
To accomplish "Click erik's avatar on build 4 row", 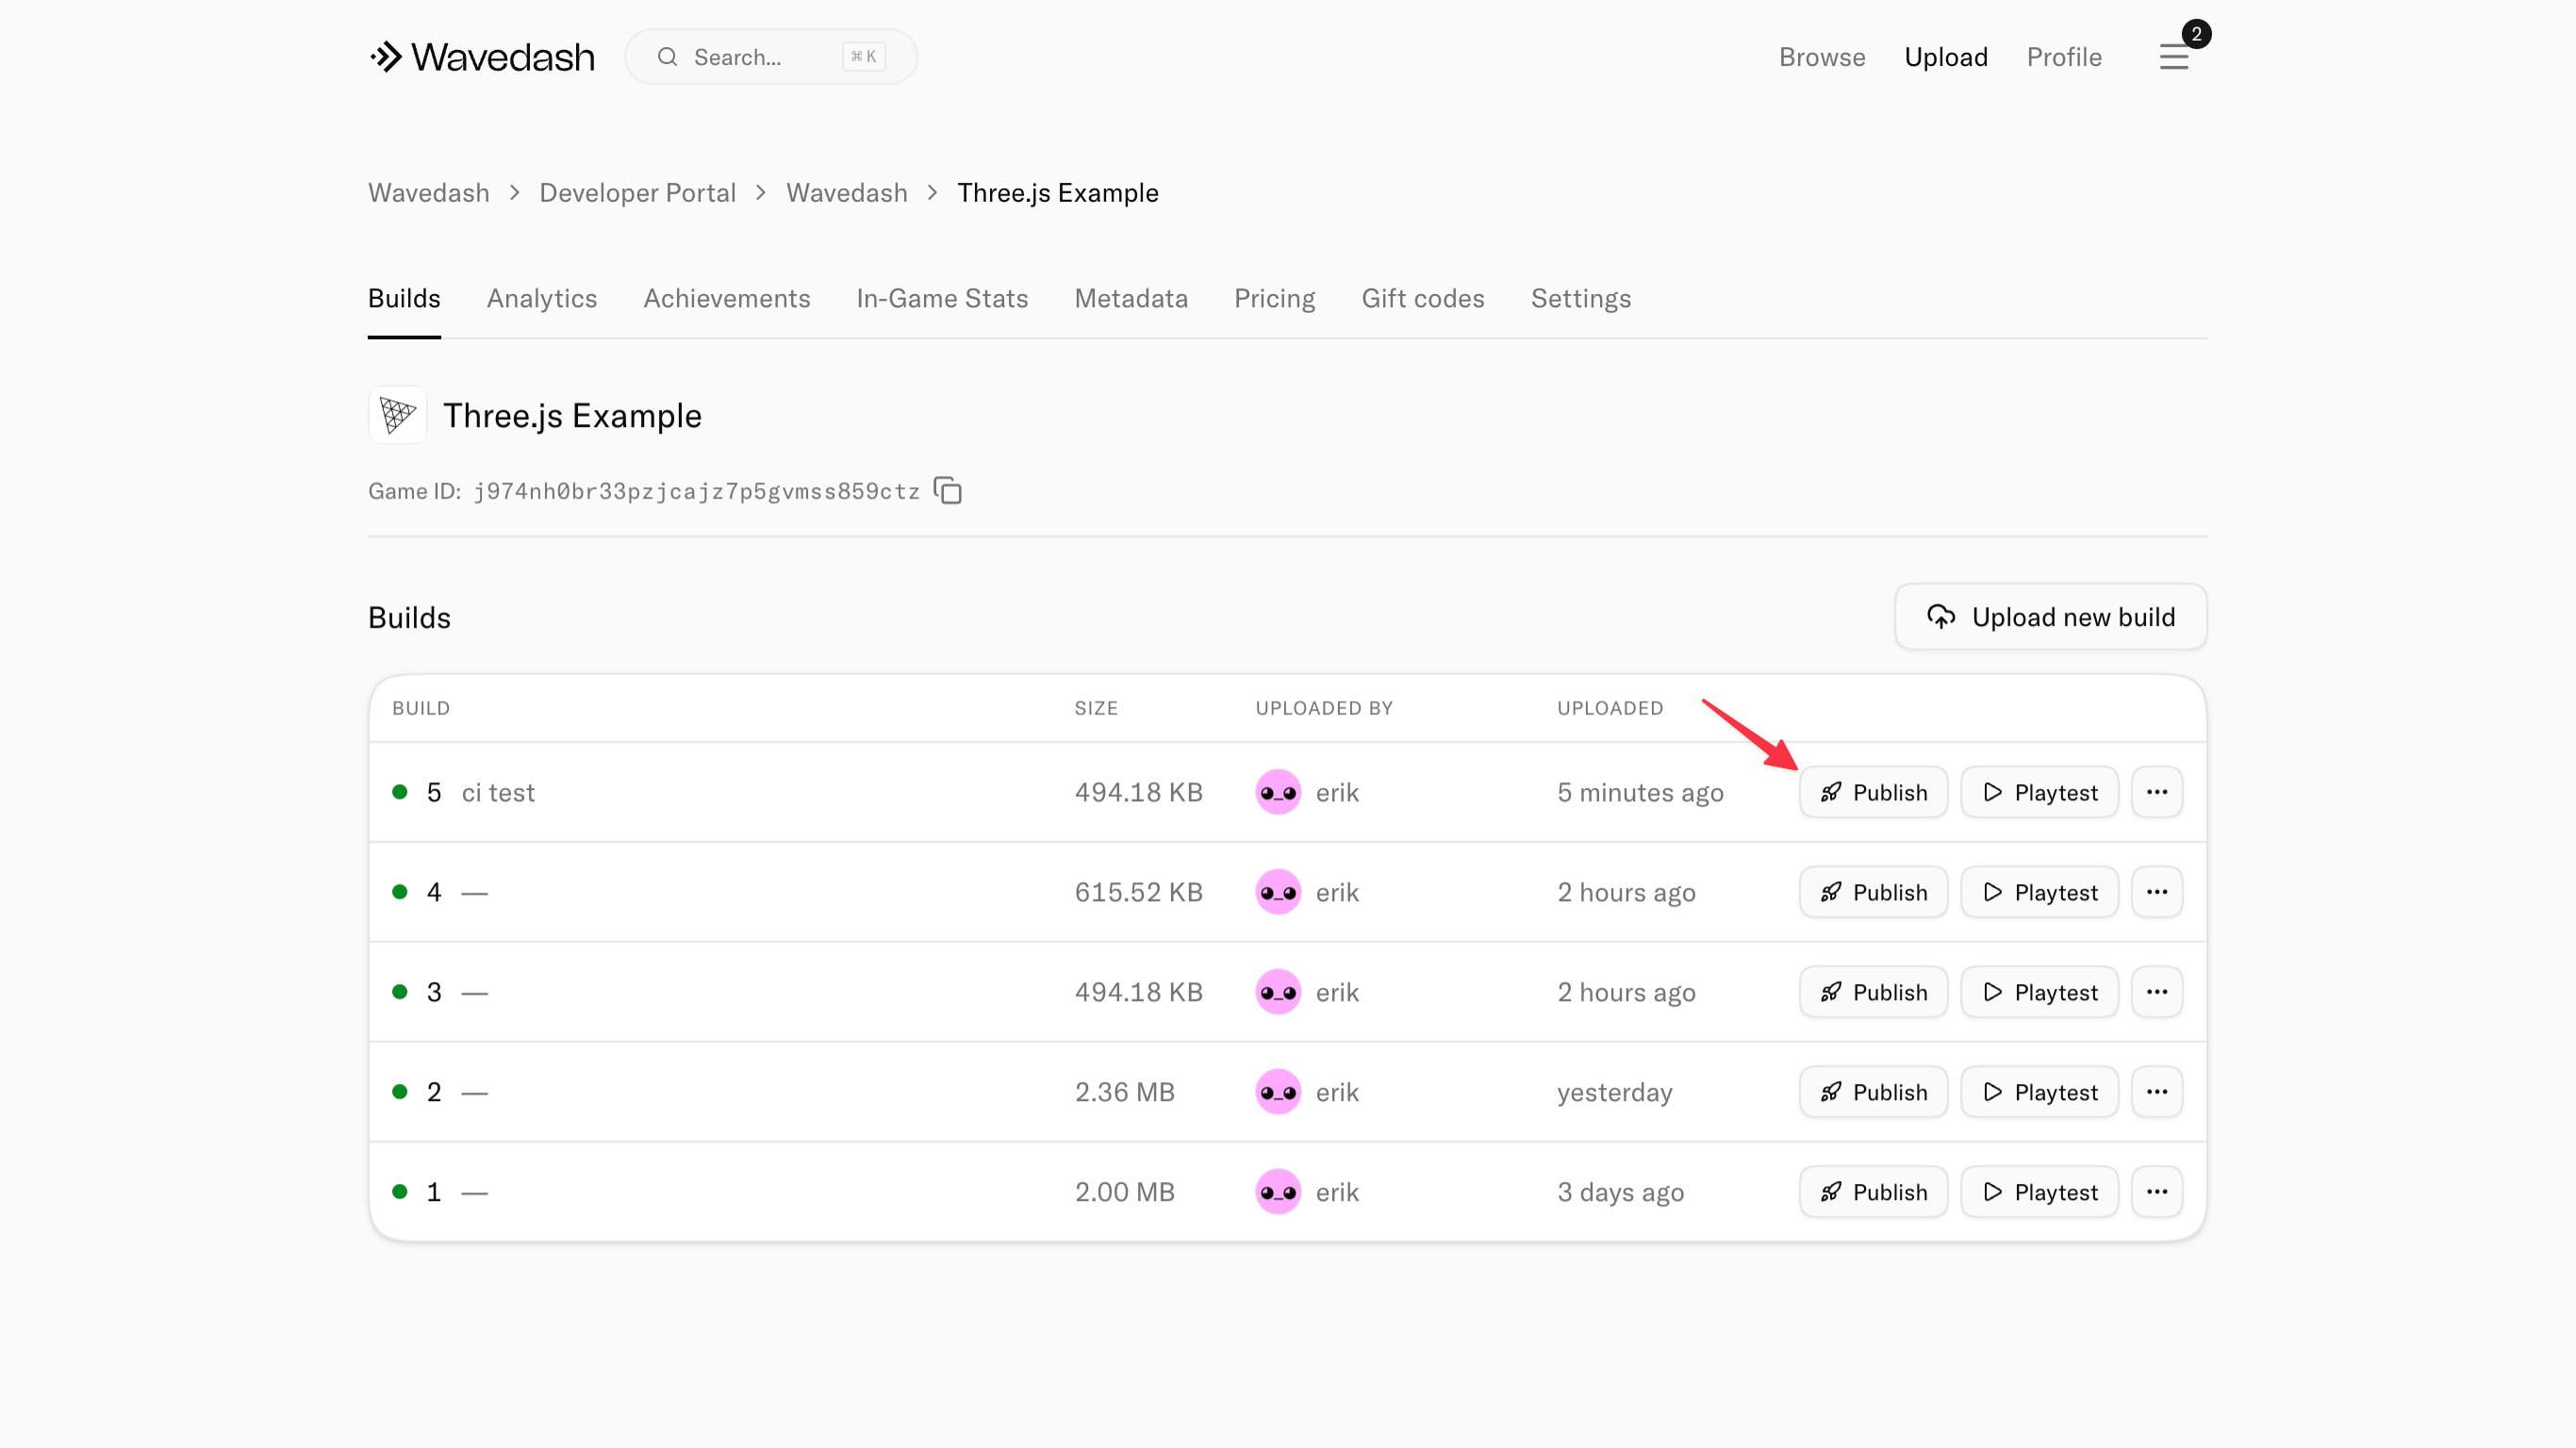I will pos(1278,892).
